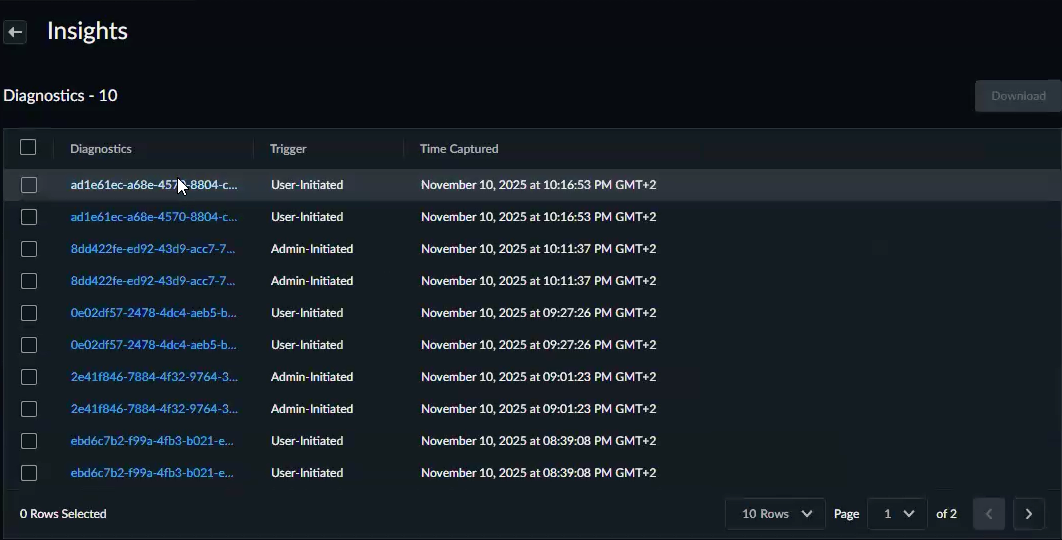Tick the first 2e41f846 row checkbox
Image resolution: width=1062 pixels, height=540 pixels.
point(29,377)
